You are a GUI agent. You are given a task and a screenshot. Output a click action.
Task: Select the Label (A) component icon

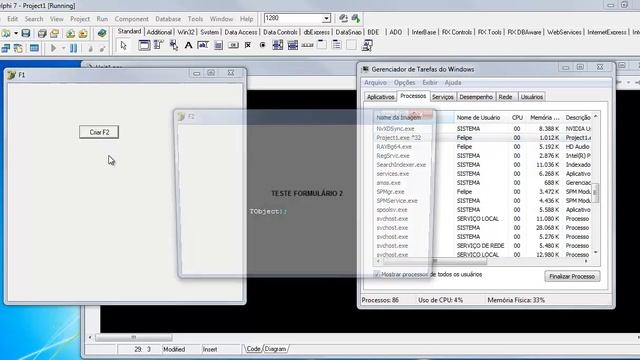(188, 45)
